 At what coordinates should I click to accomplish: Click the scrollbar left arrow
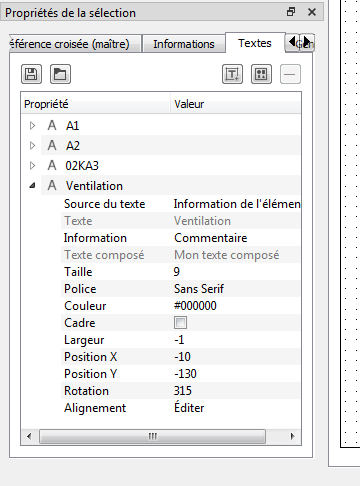pyautogui.click(x=29, y=436)
